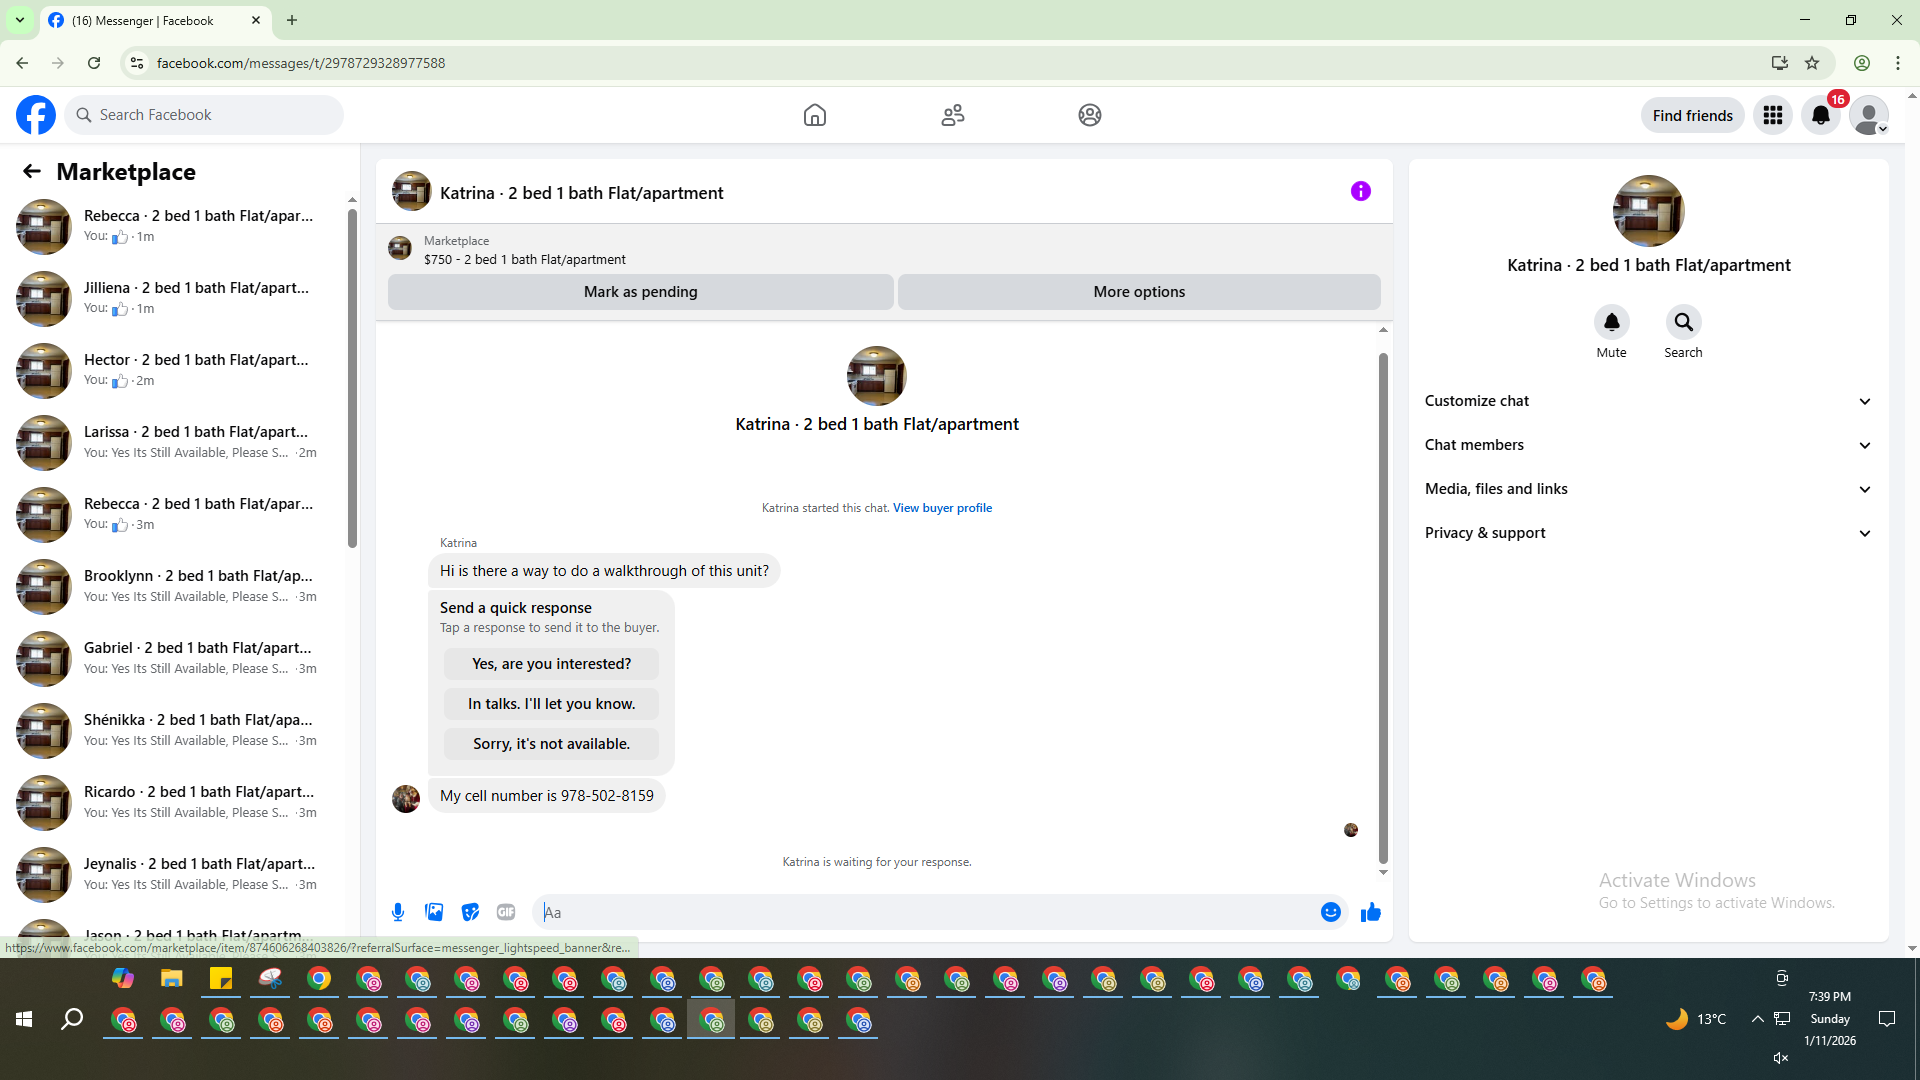
Task: Mute Katrina's chat notifications
Action: click(x=1611, y=322)
